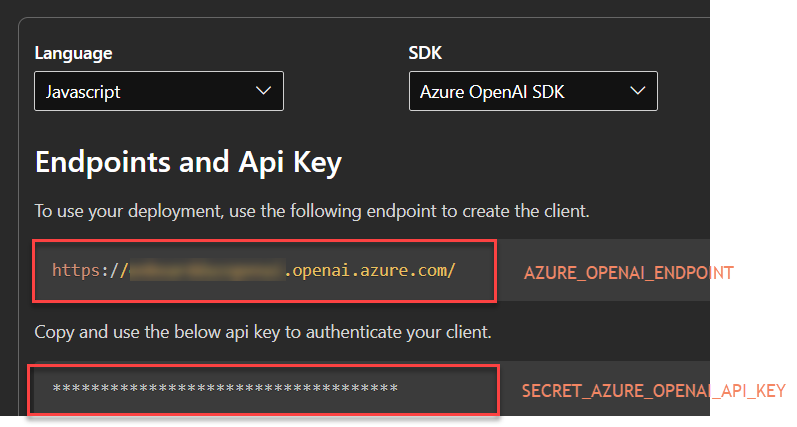Click the endpoint URL field

264,271
